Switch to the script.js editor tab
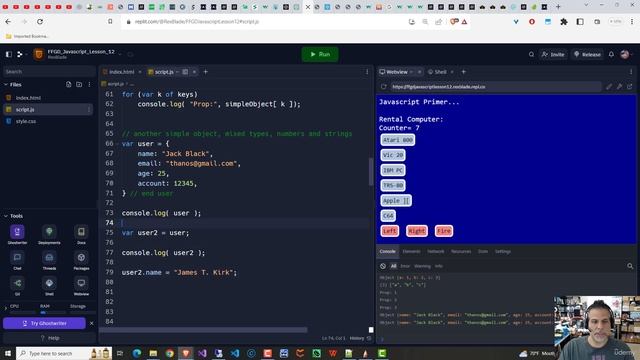This screenshot has height=360, width=640. (164, 72)
